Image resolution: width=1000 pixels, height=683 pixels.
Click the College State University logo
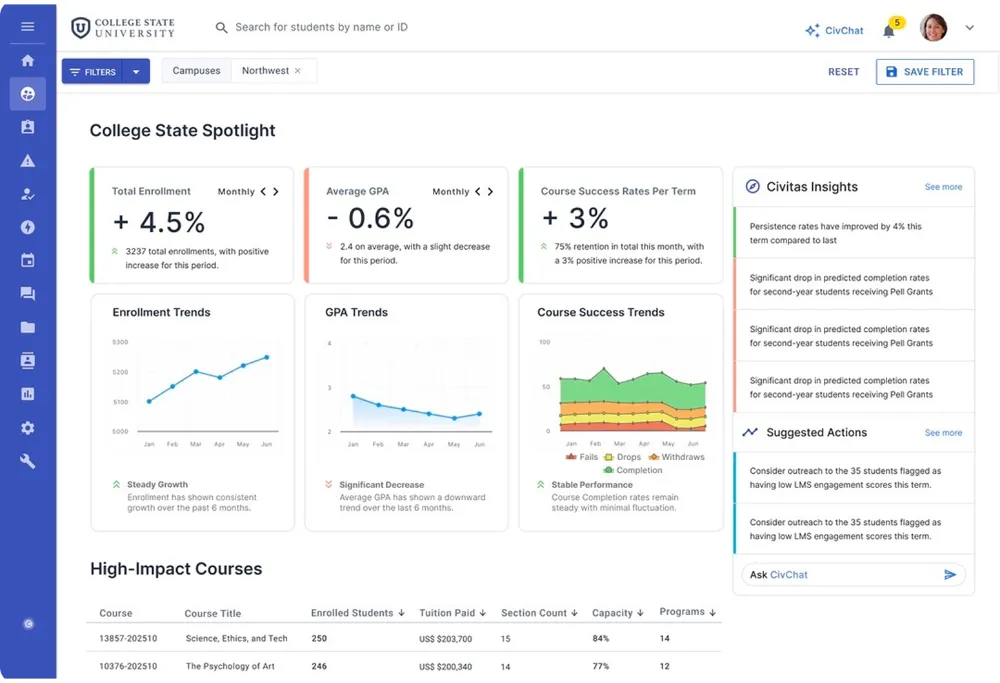click(122, 27)
